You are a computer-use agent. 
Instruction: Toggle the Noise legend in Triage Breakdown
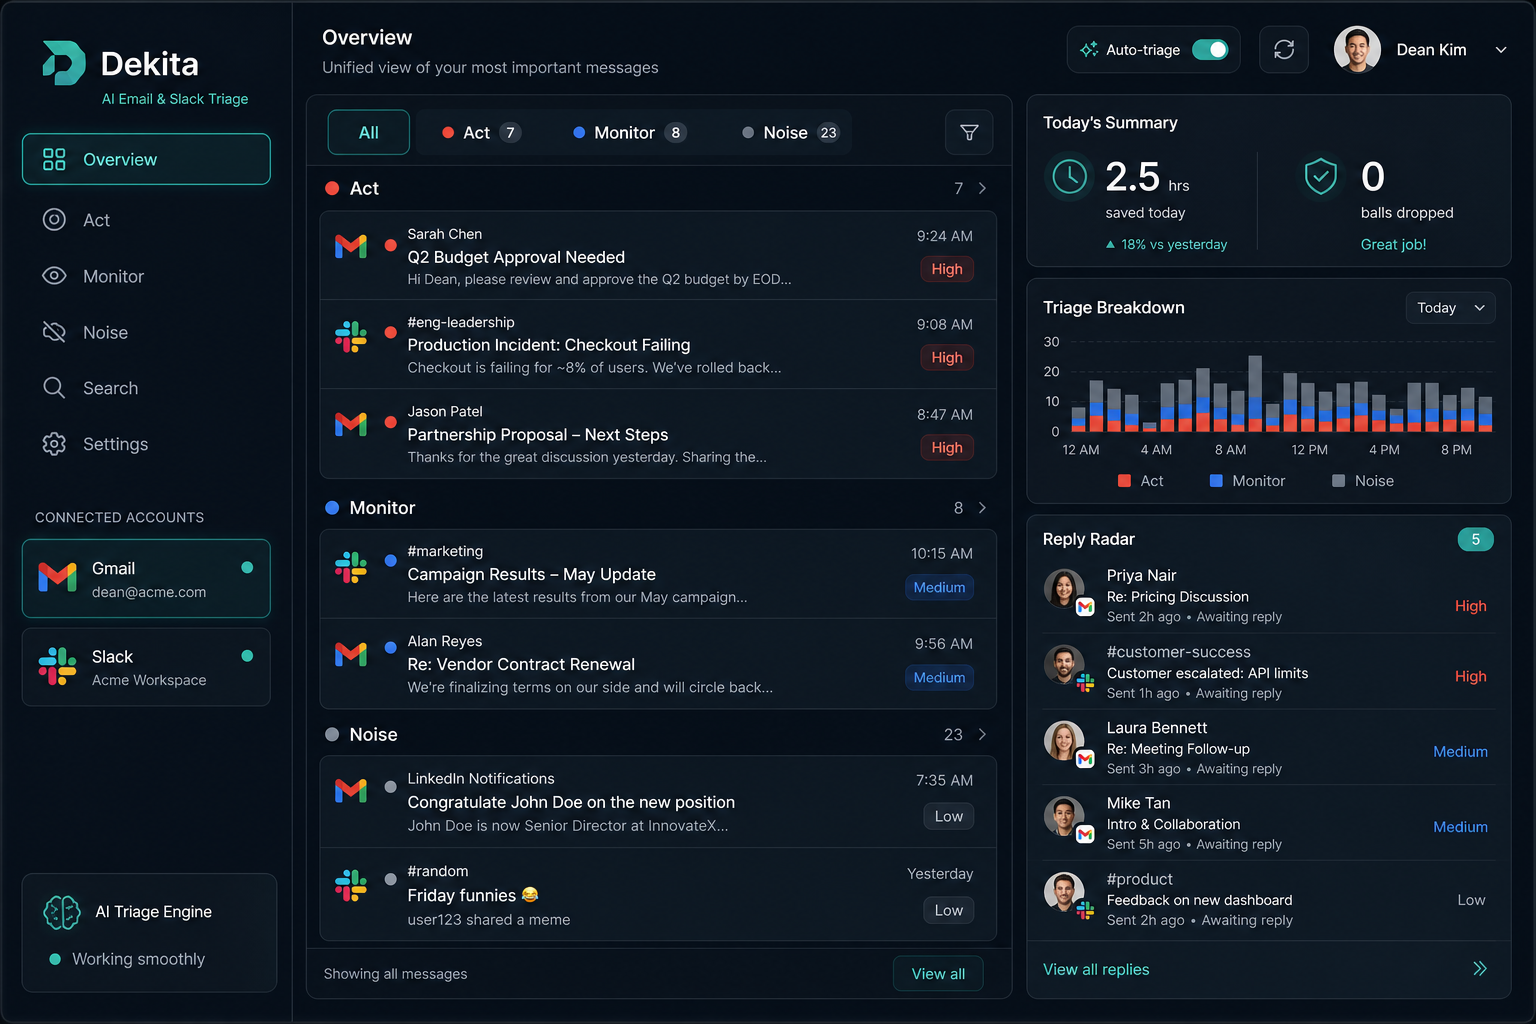pos(1363,481)
